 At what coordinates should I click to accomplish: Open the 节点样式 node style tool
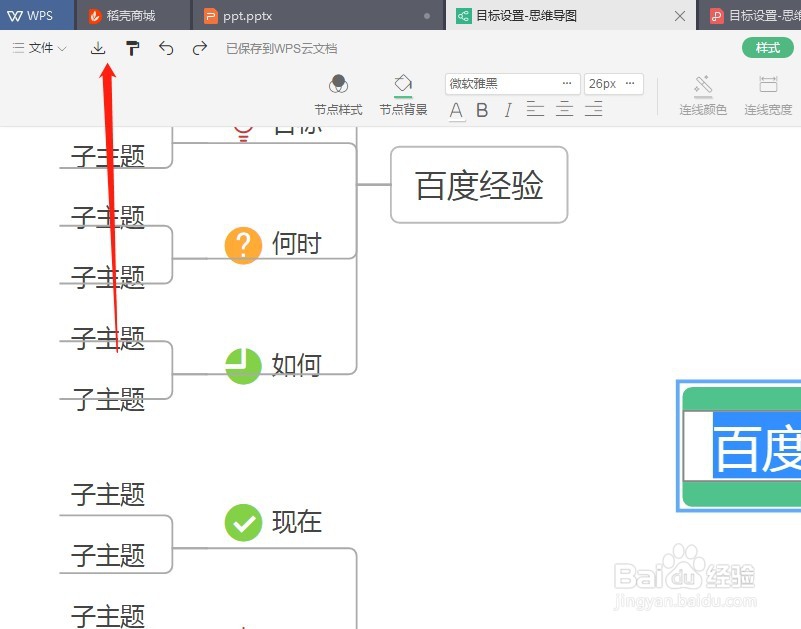tap(338, 95)
